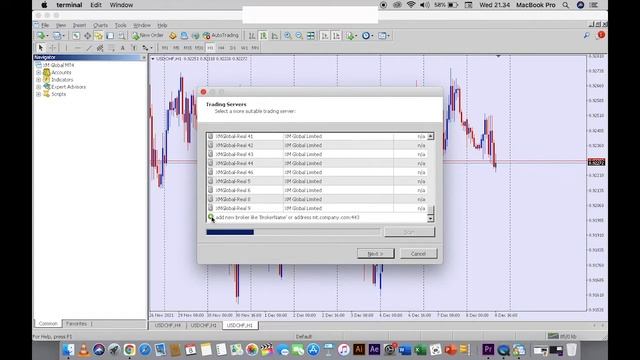Open the Charts menu
Image resolution: width=640 pixels, height=360 pixels.
point(100,25)
